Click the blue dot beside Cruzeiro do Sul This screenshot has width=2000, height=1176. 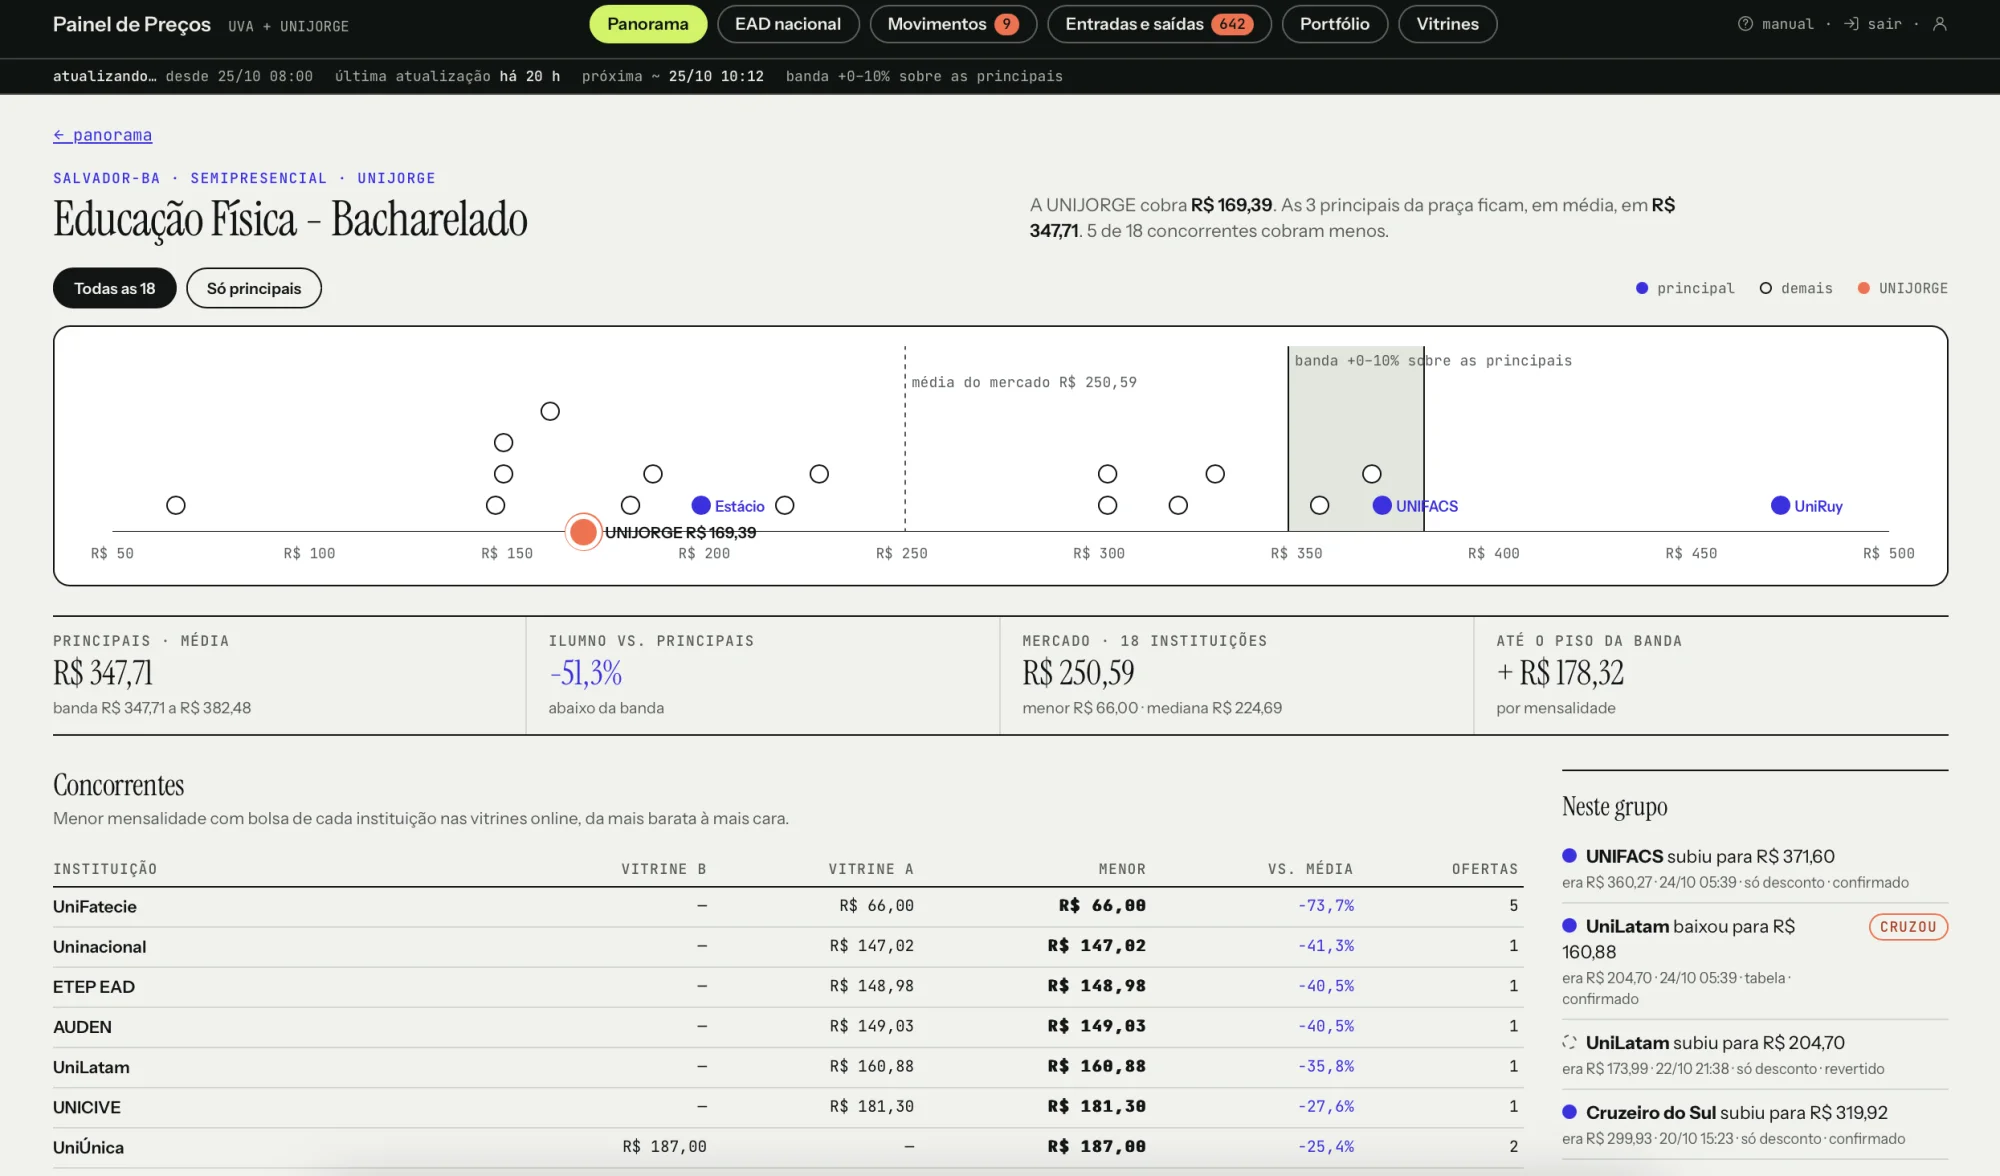click(1570, 1112)
